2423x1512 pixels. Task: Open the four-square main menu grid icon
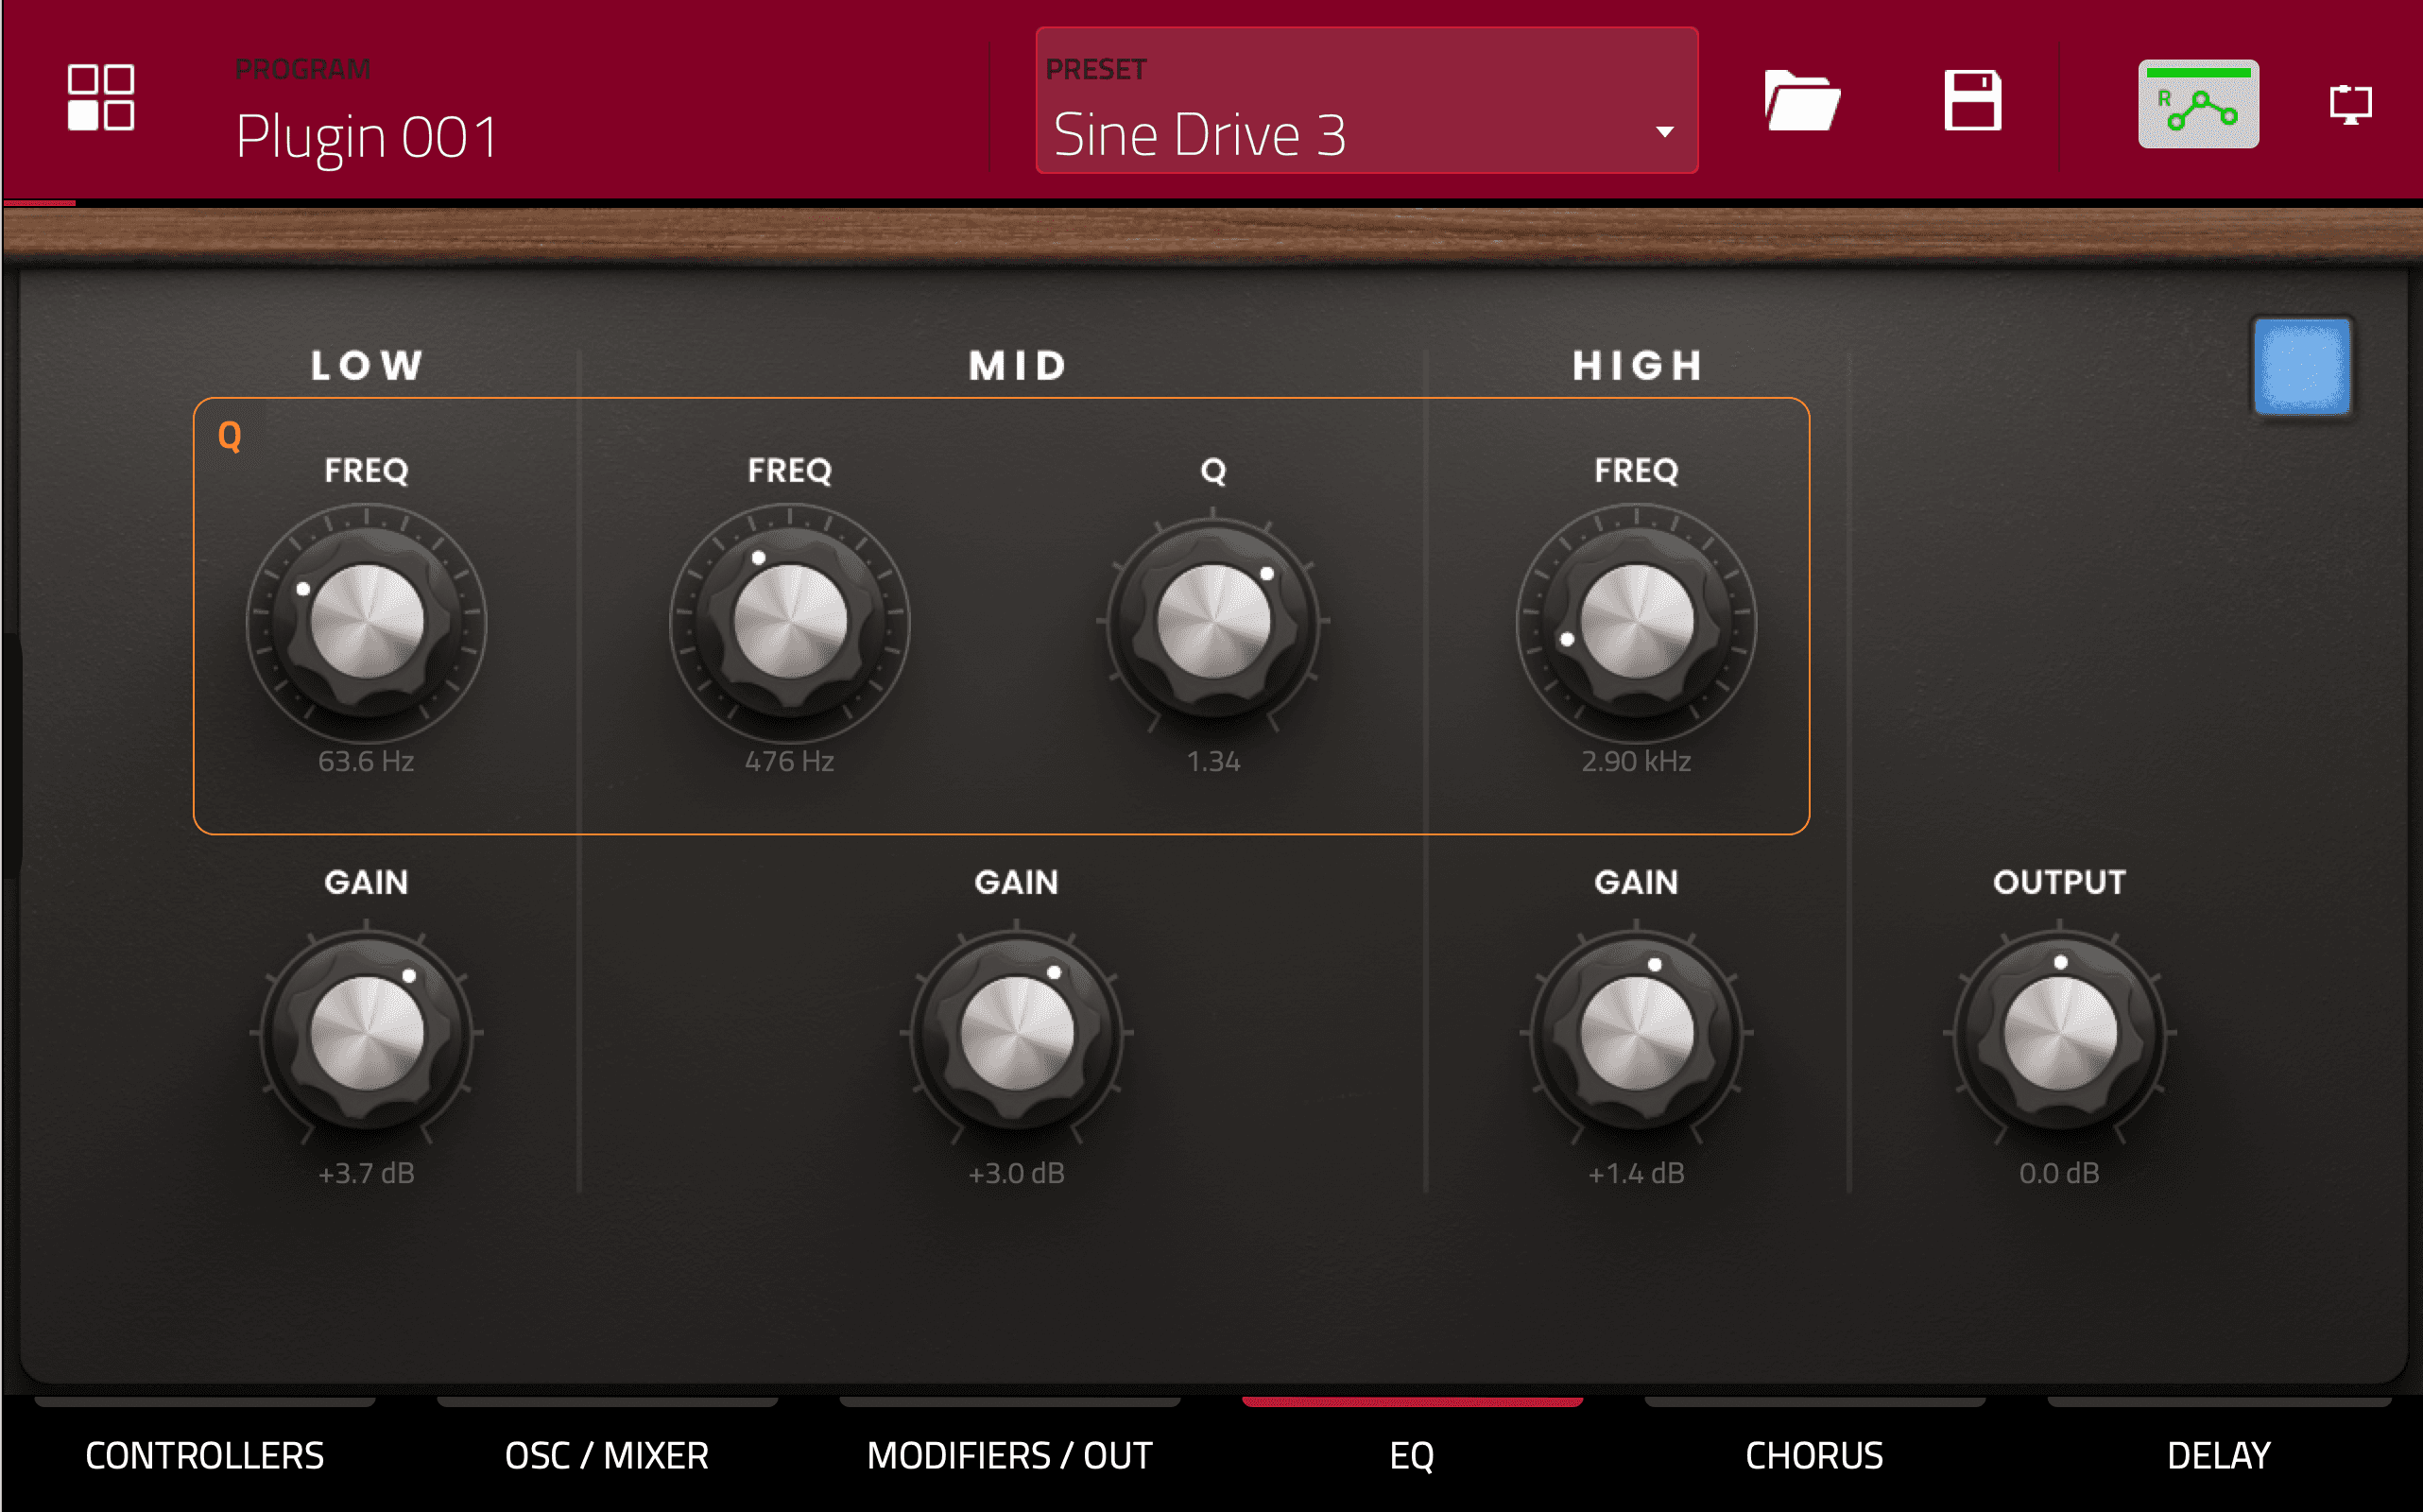tap(100, 97)
